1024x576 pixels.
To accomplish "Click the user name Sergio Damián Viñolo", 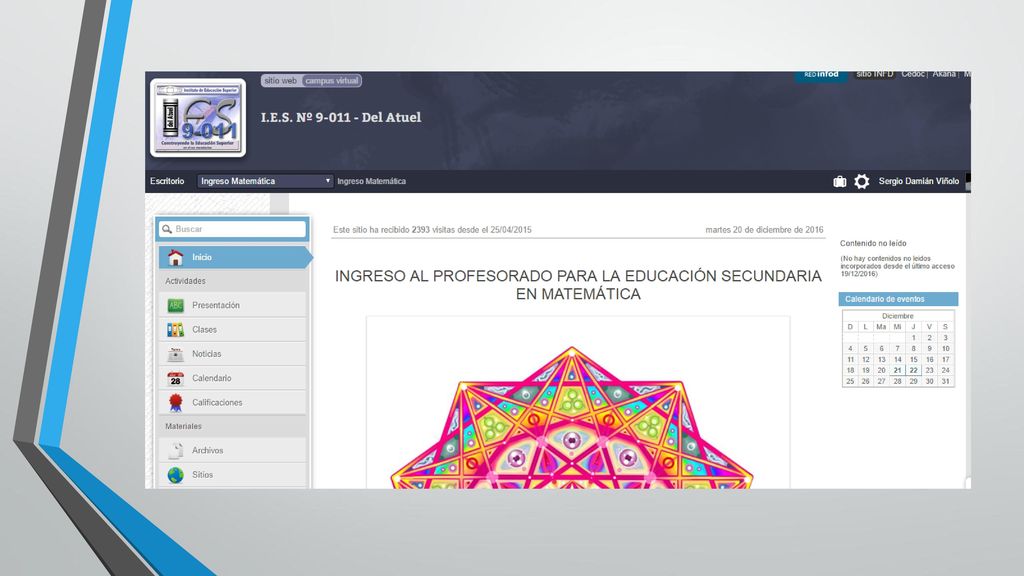I will pyautogui.click(x=918, y=182).
